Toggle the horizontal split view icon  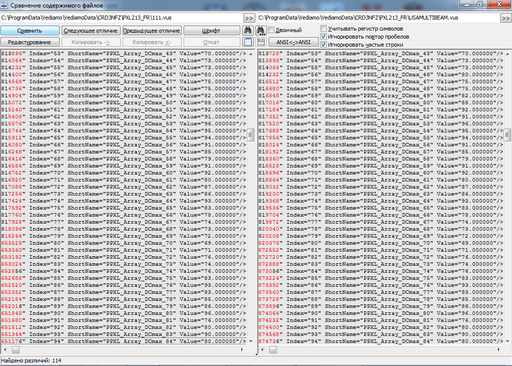tap(248, 42)
